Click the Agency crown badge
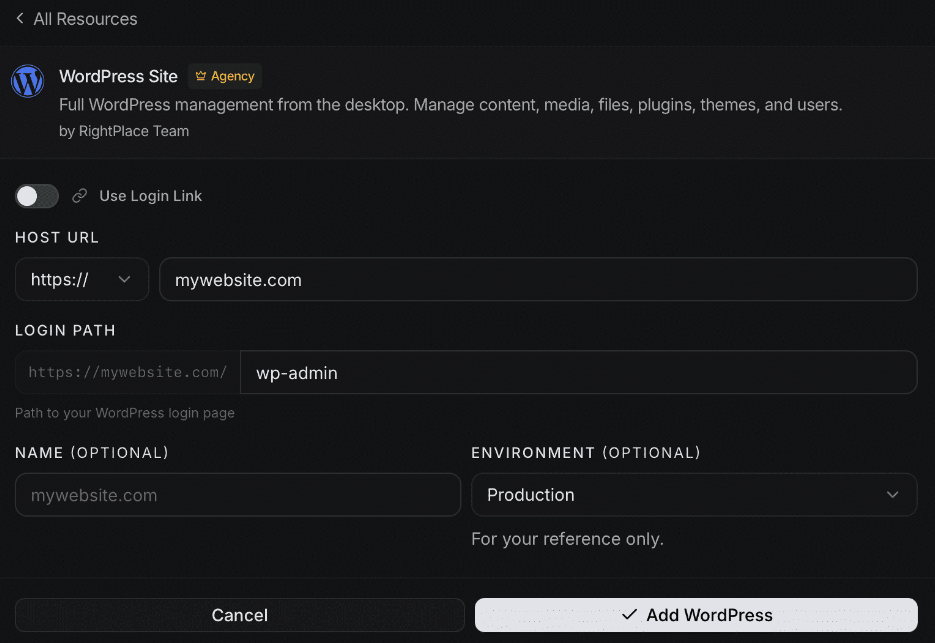This screenshot has width=935, height=643. 225,76
